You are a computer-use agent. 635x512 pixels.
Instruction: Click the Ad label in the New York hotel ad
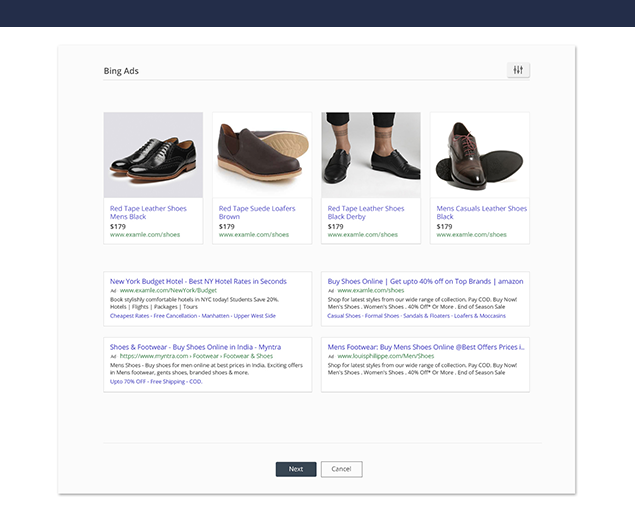point(113,291)
